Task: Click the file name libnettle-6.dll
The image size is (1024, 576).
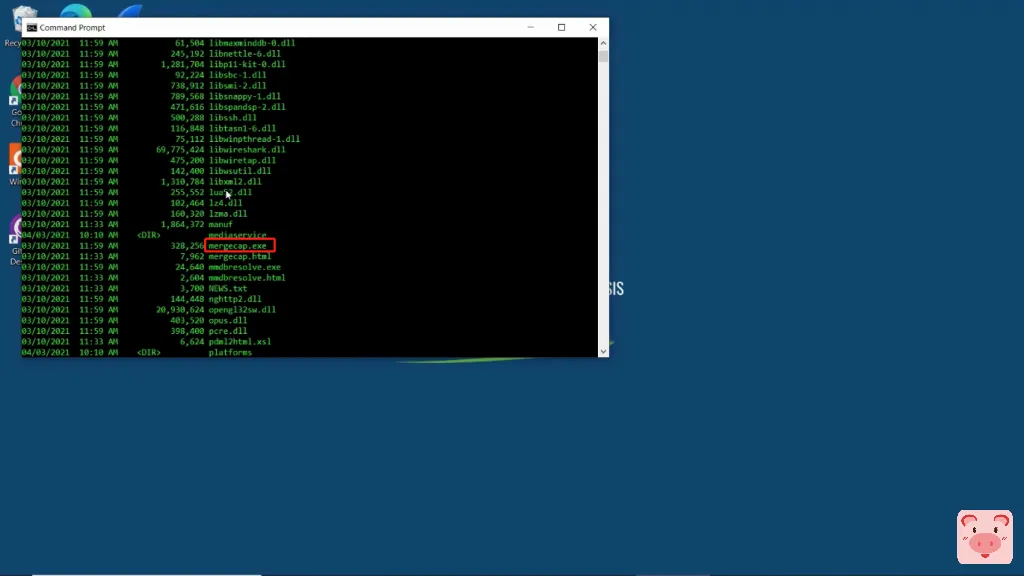Action: (x=245, y=54)
